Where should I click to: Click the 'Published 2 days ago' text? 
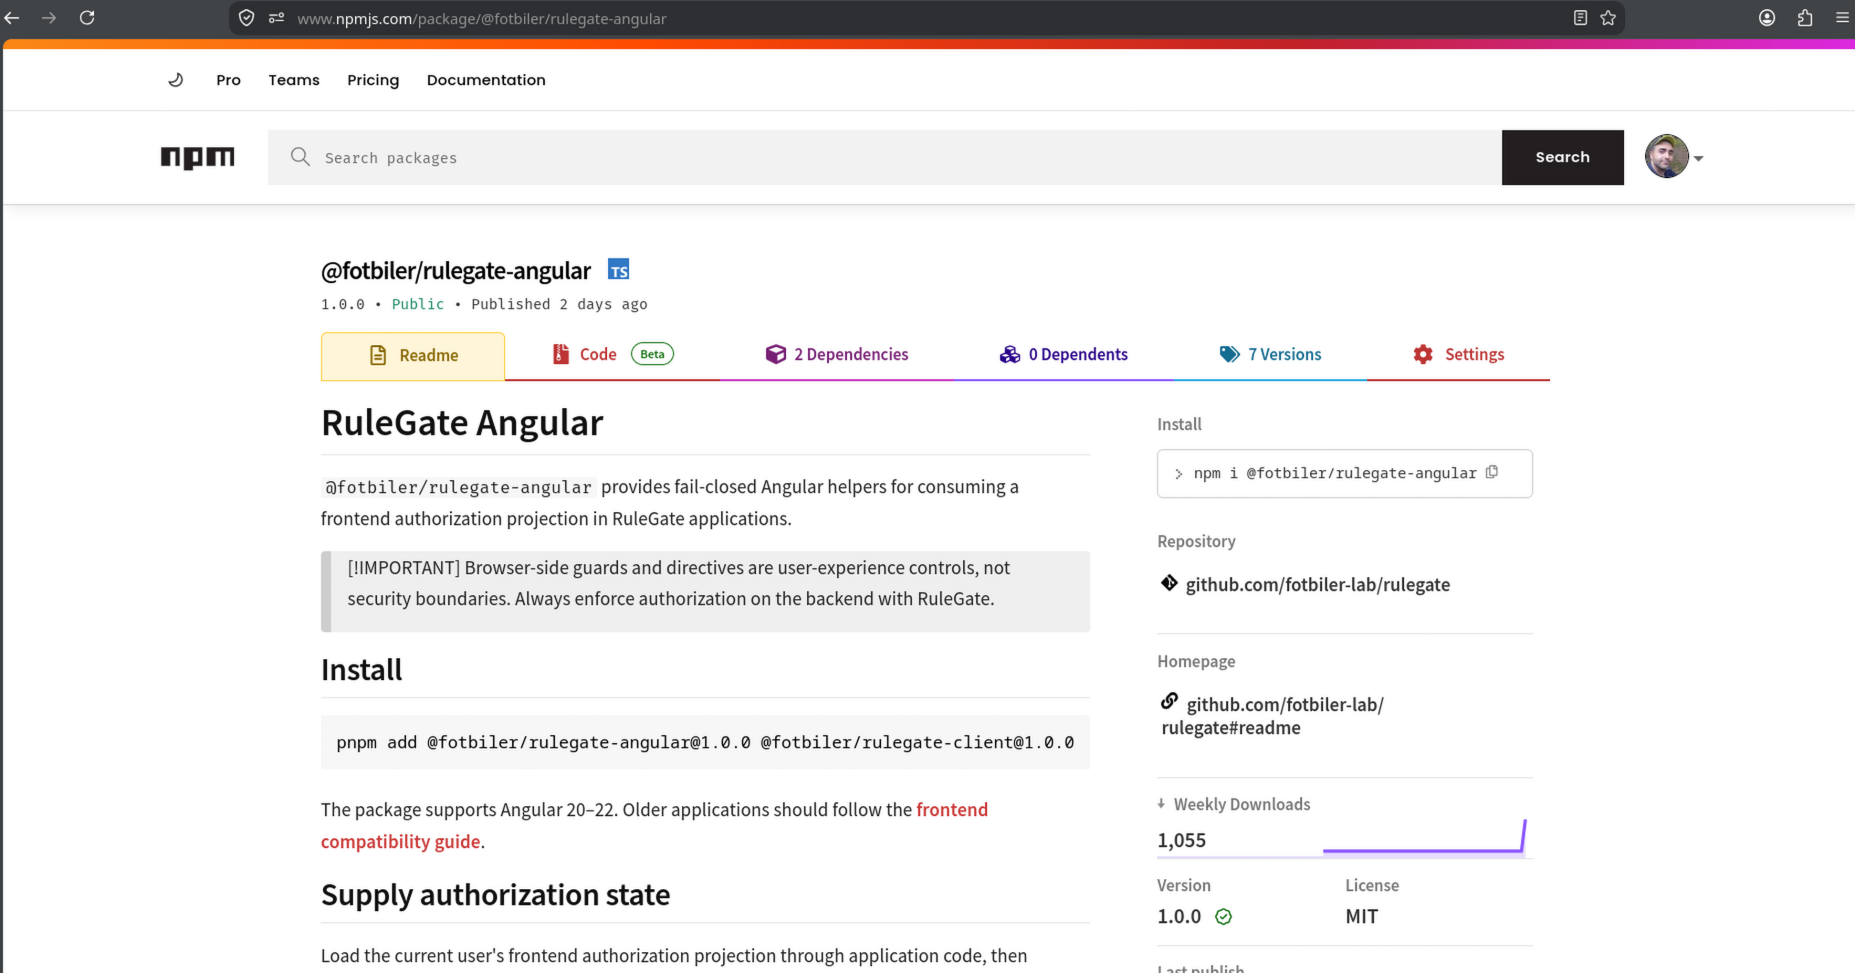pyautogui.click(x=559, y=304)
